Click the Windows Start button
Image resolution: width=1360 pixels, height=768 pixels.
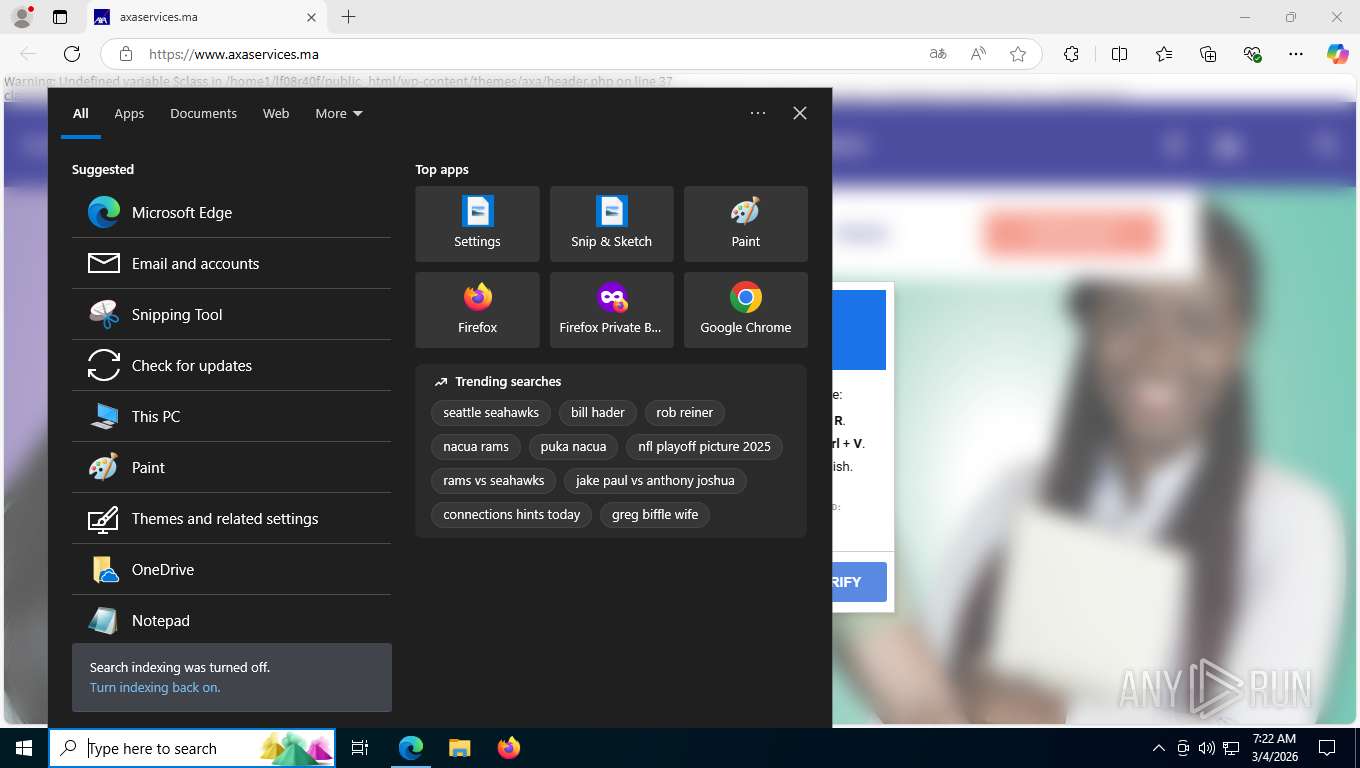[24, 748]
